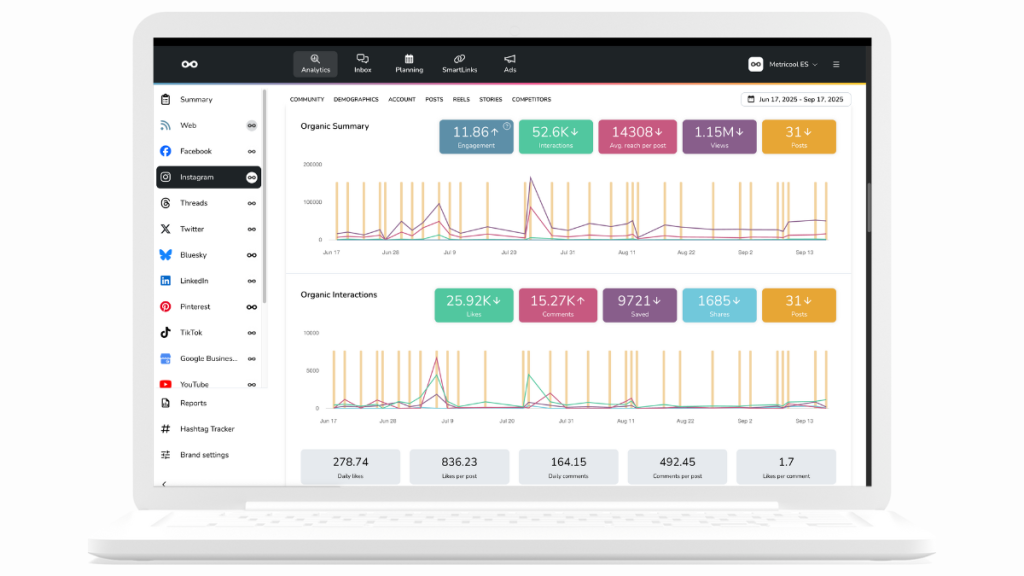Open Reports from the sidebar
1024x576 pixels.
tap(193, 403)
